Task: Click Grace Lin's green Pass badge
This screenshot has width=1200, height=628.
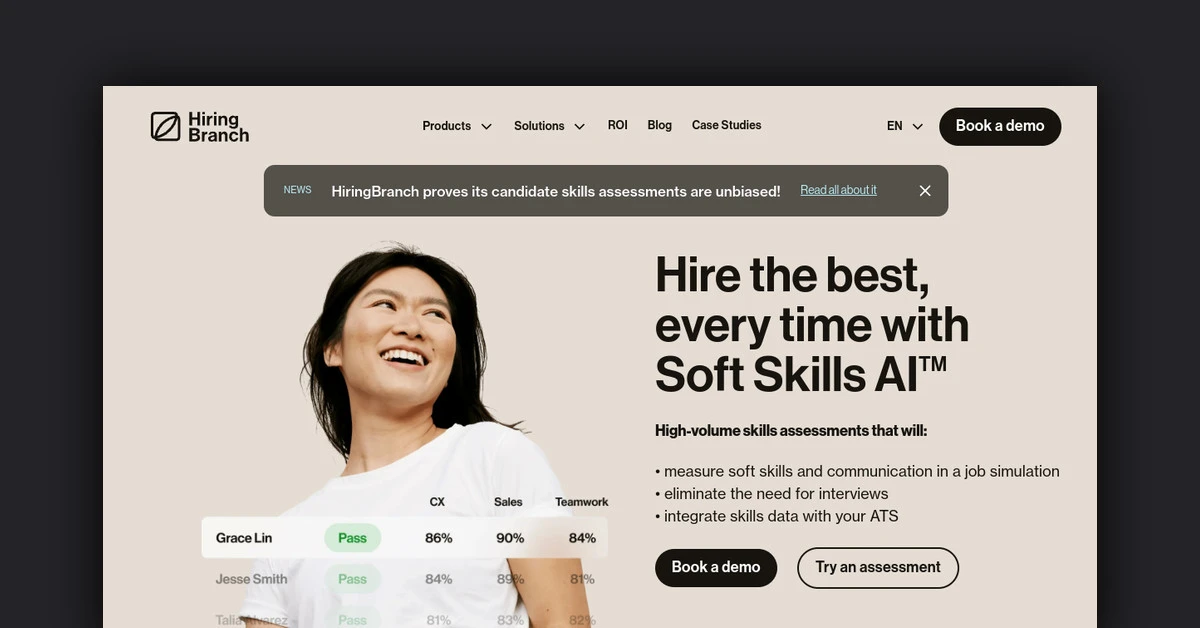Action: 352,538
